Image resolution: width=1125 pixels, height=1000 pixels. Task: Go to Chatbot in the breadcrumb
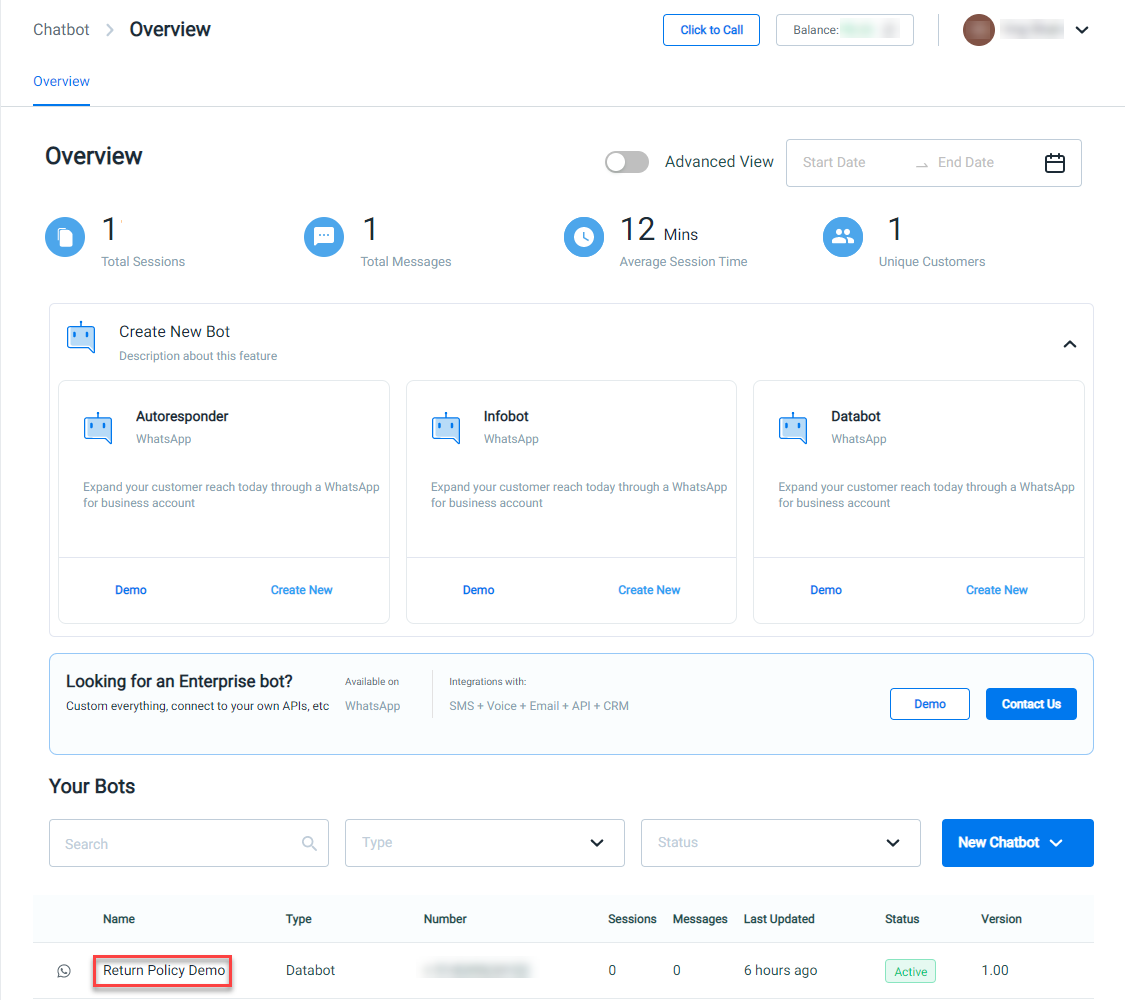coord(62,29)
